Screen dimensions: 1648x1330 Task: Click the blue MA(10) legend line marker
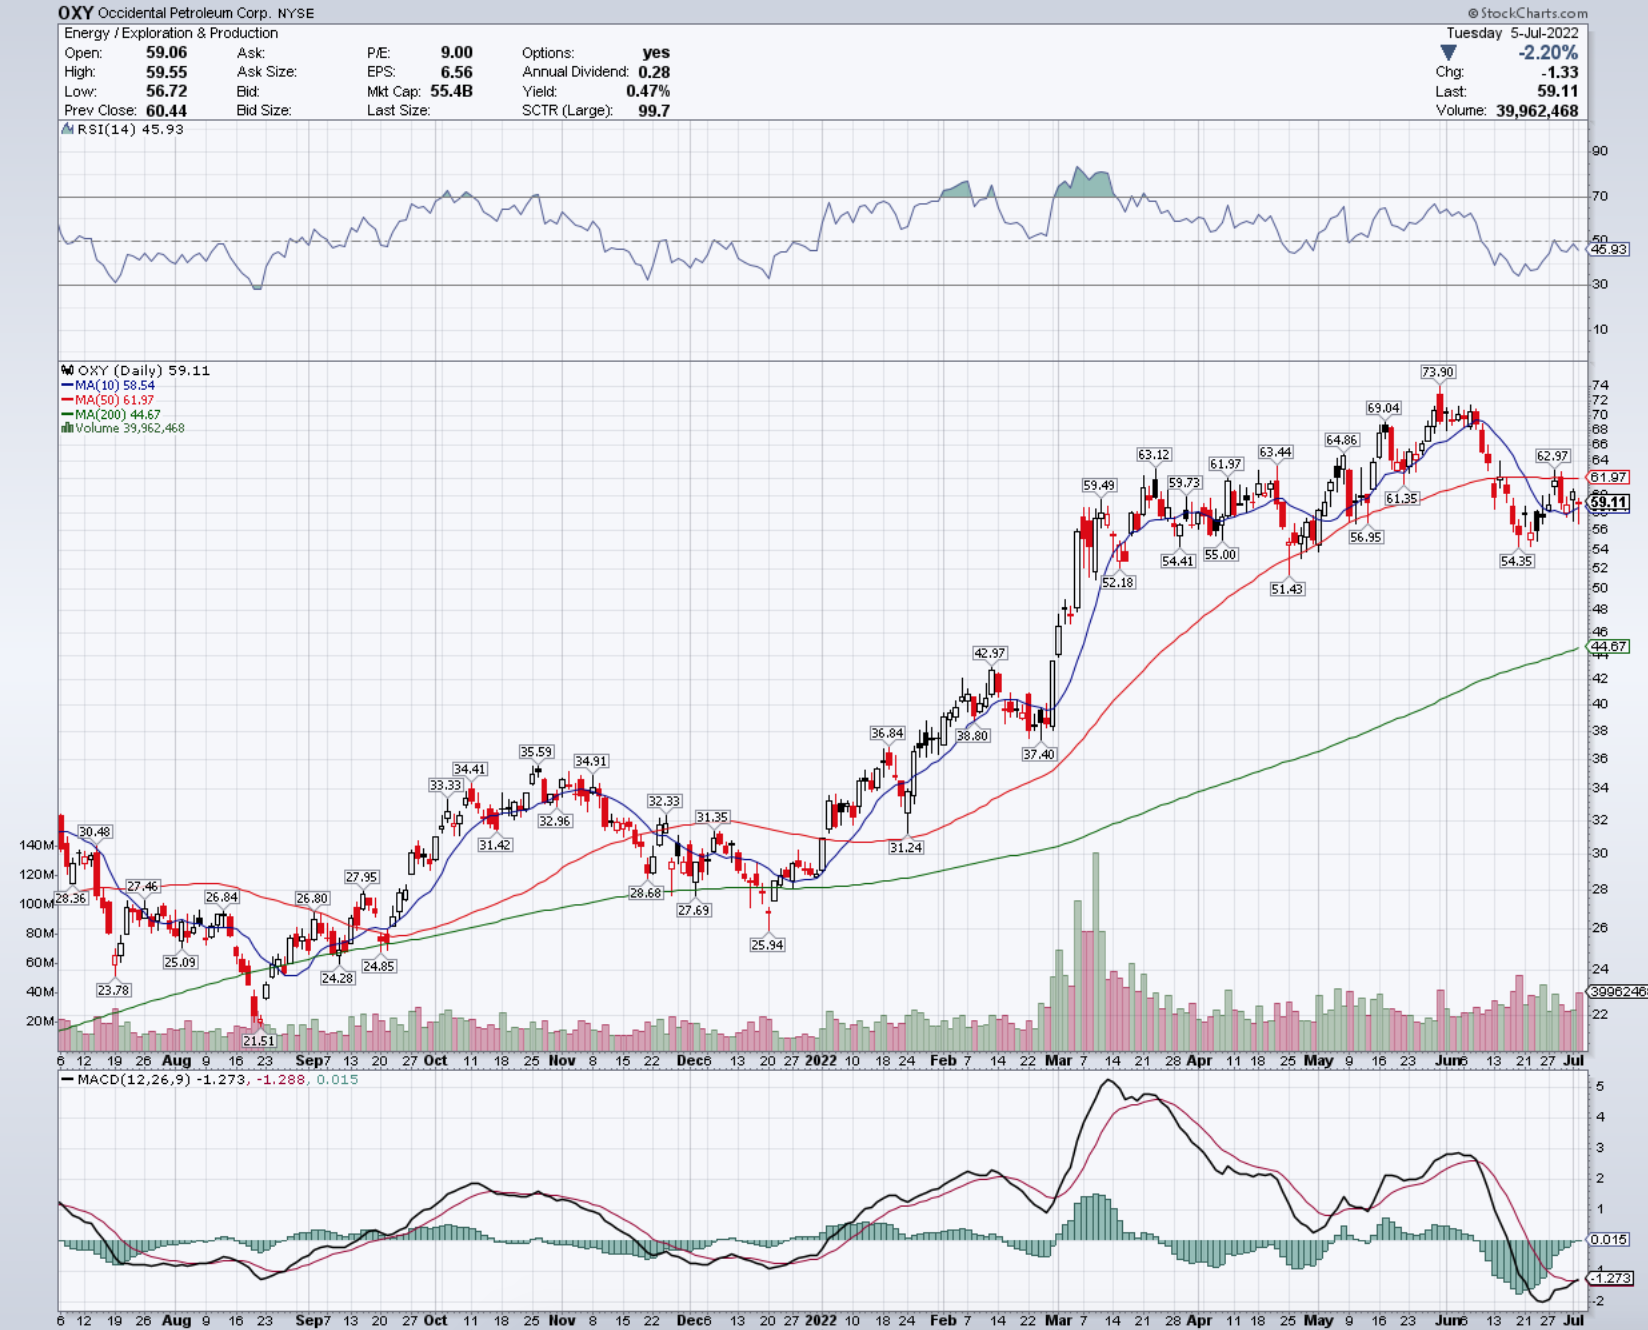68,385
